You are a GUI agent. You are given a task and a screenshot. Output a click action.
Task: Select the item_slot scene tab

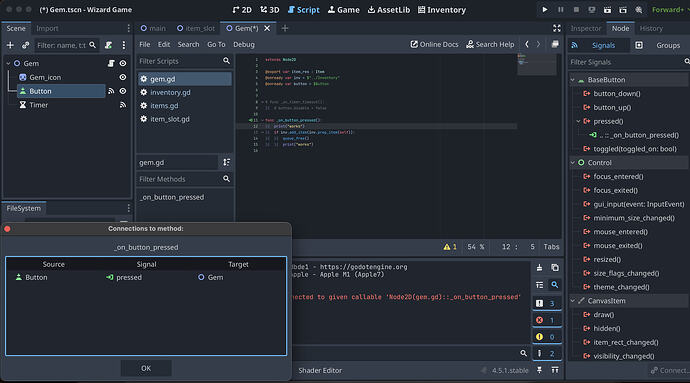(x=196, y=28)
